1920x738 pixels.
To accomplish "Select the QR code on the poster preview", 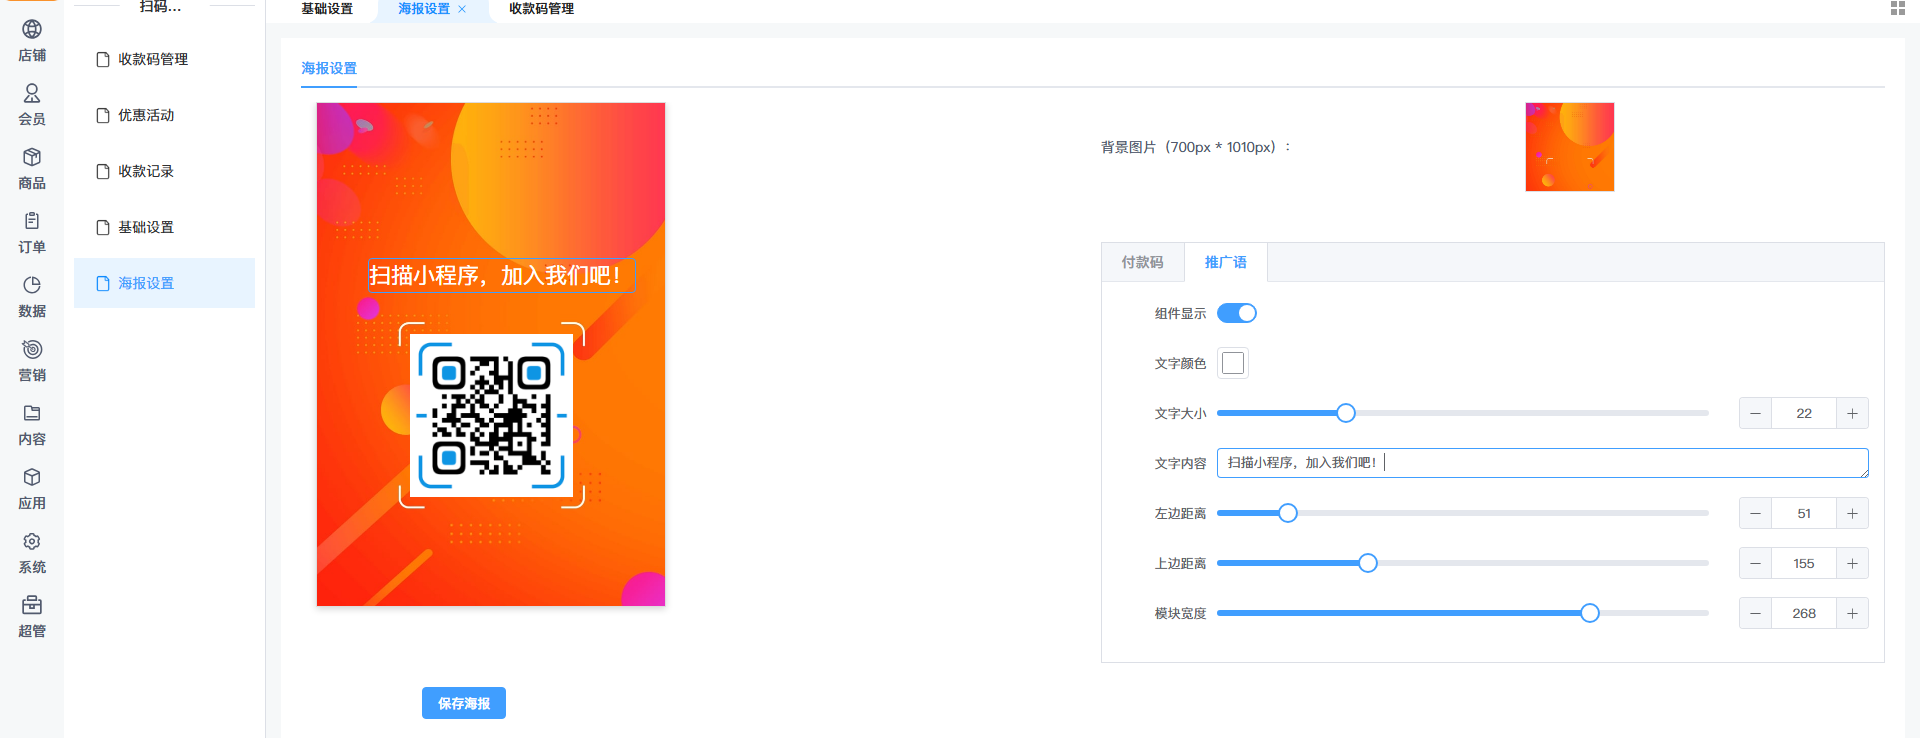I will [491, 415].
